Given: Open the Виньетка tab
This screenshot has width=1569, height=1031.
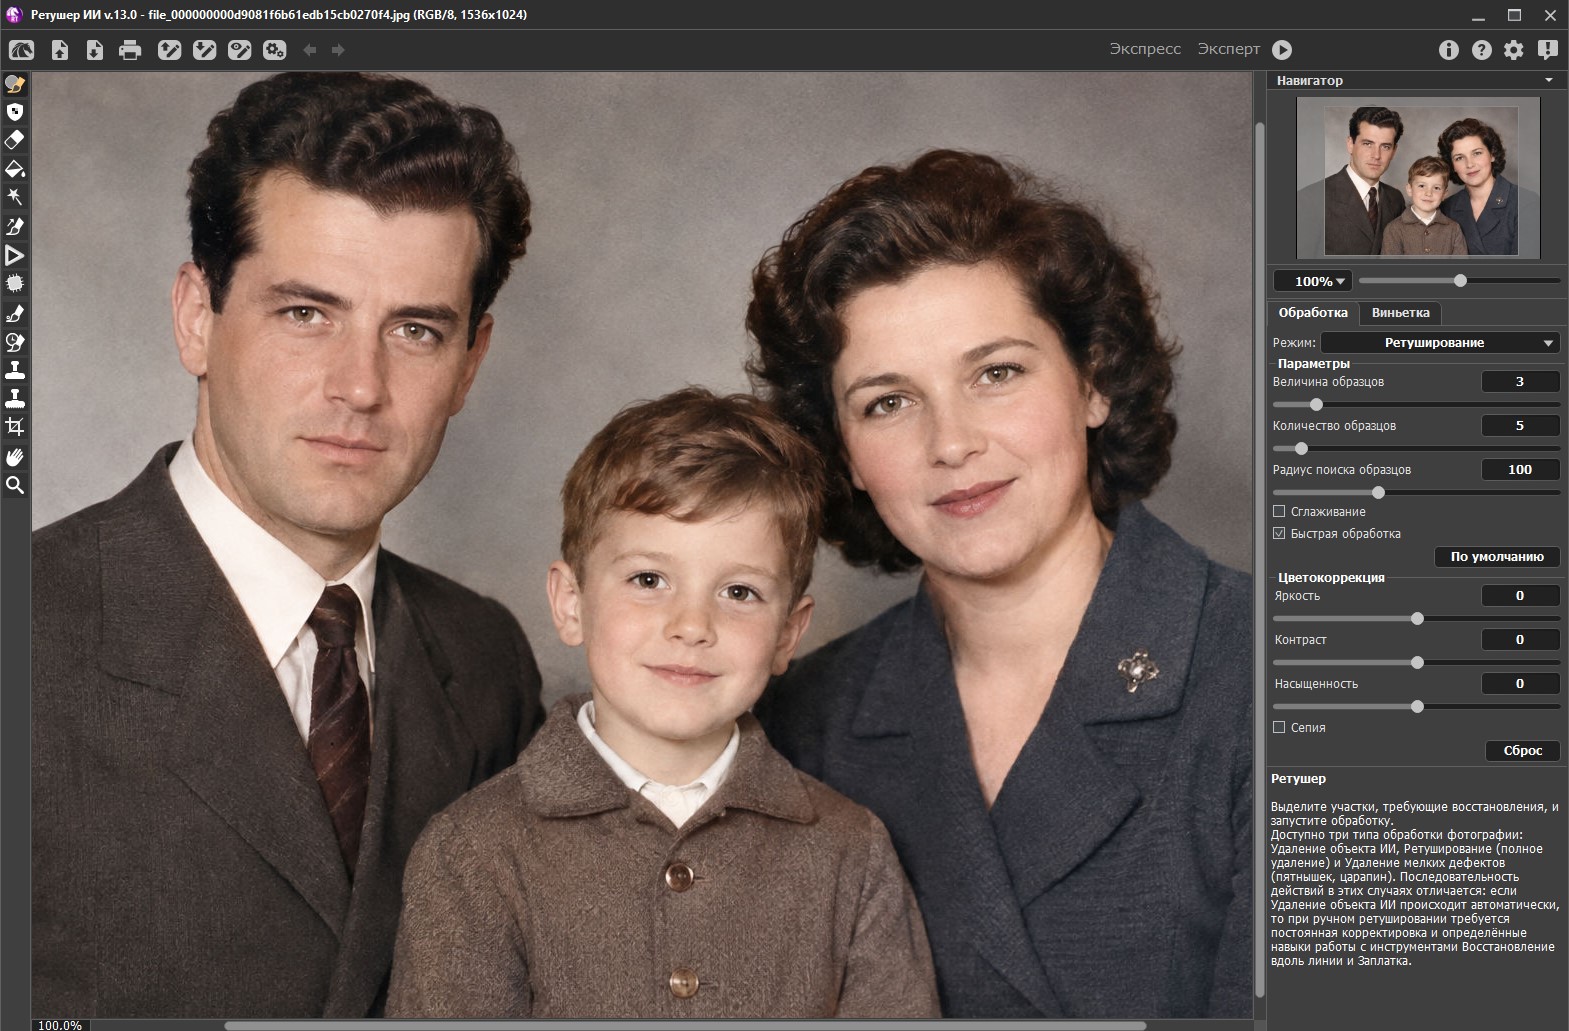Looking at the screenshot, I should (x=1400, y=313).
